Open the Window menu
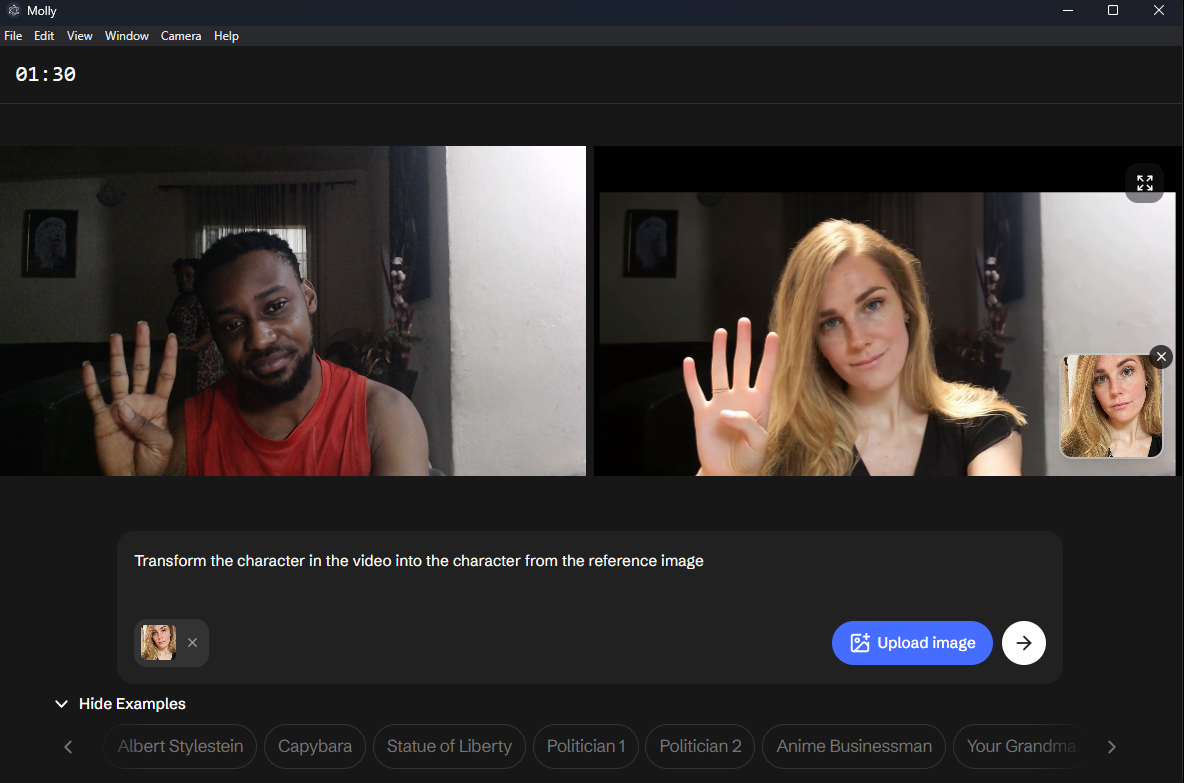Screen dimensions: 1184x783 click(127, 36)
